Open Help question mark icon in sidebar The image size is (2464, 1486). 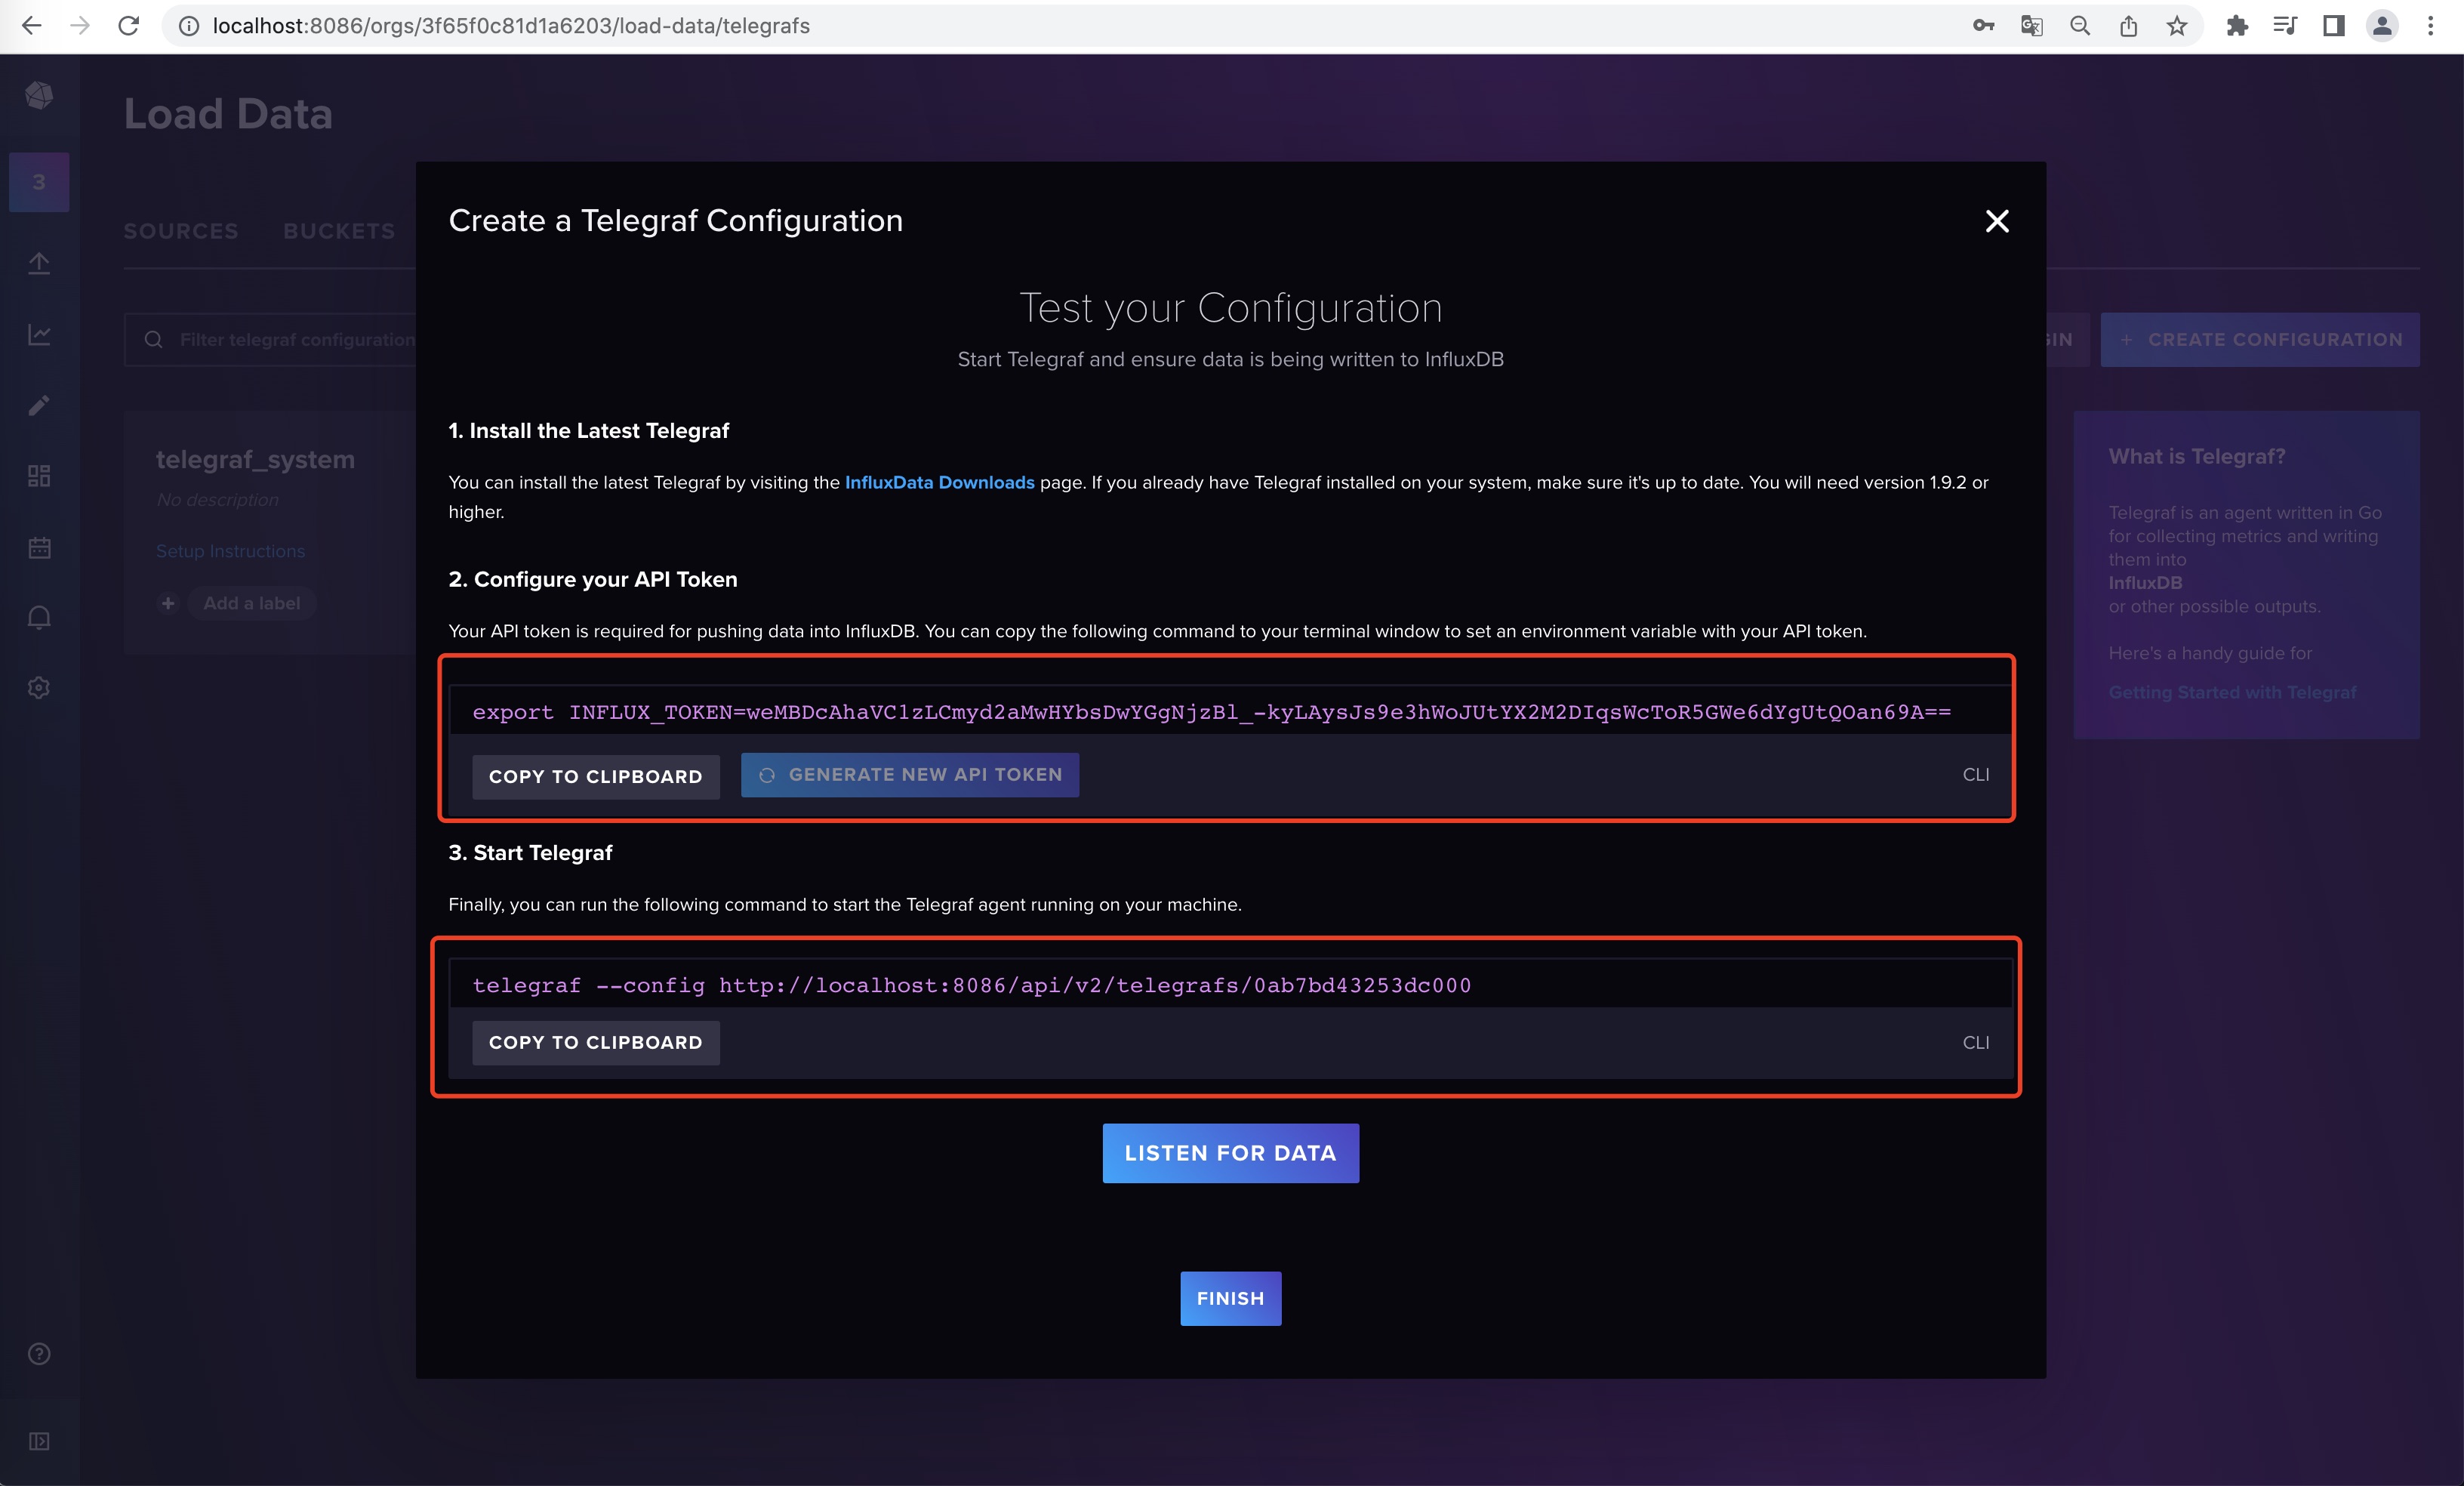tap(39, 1353)
